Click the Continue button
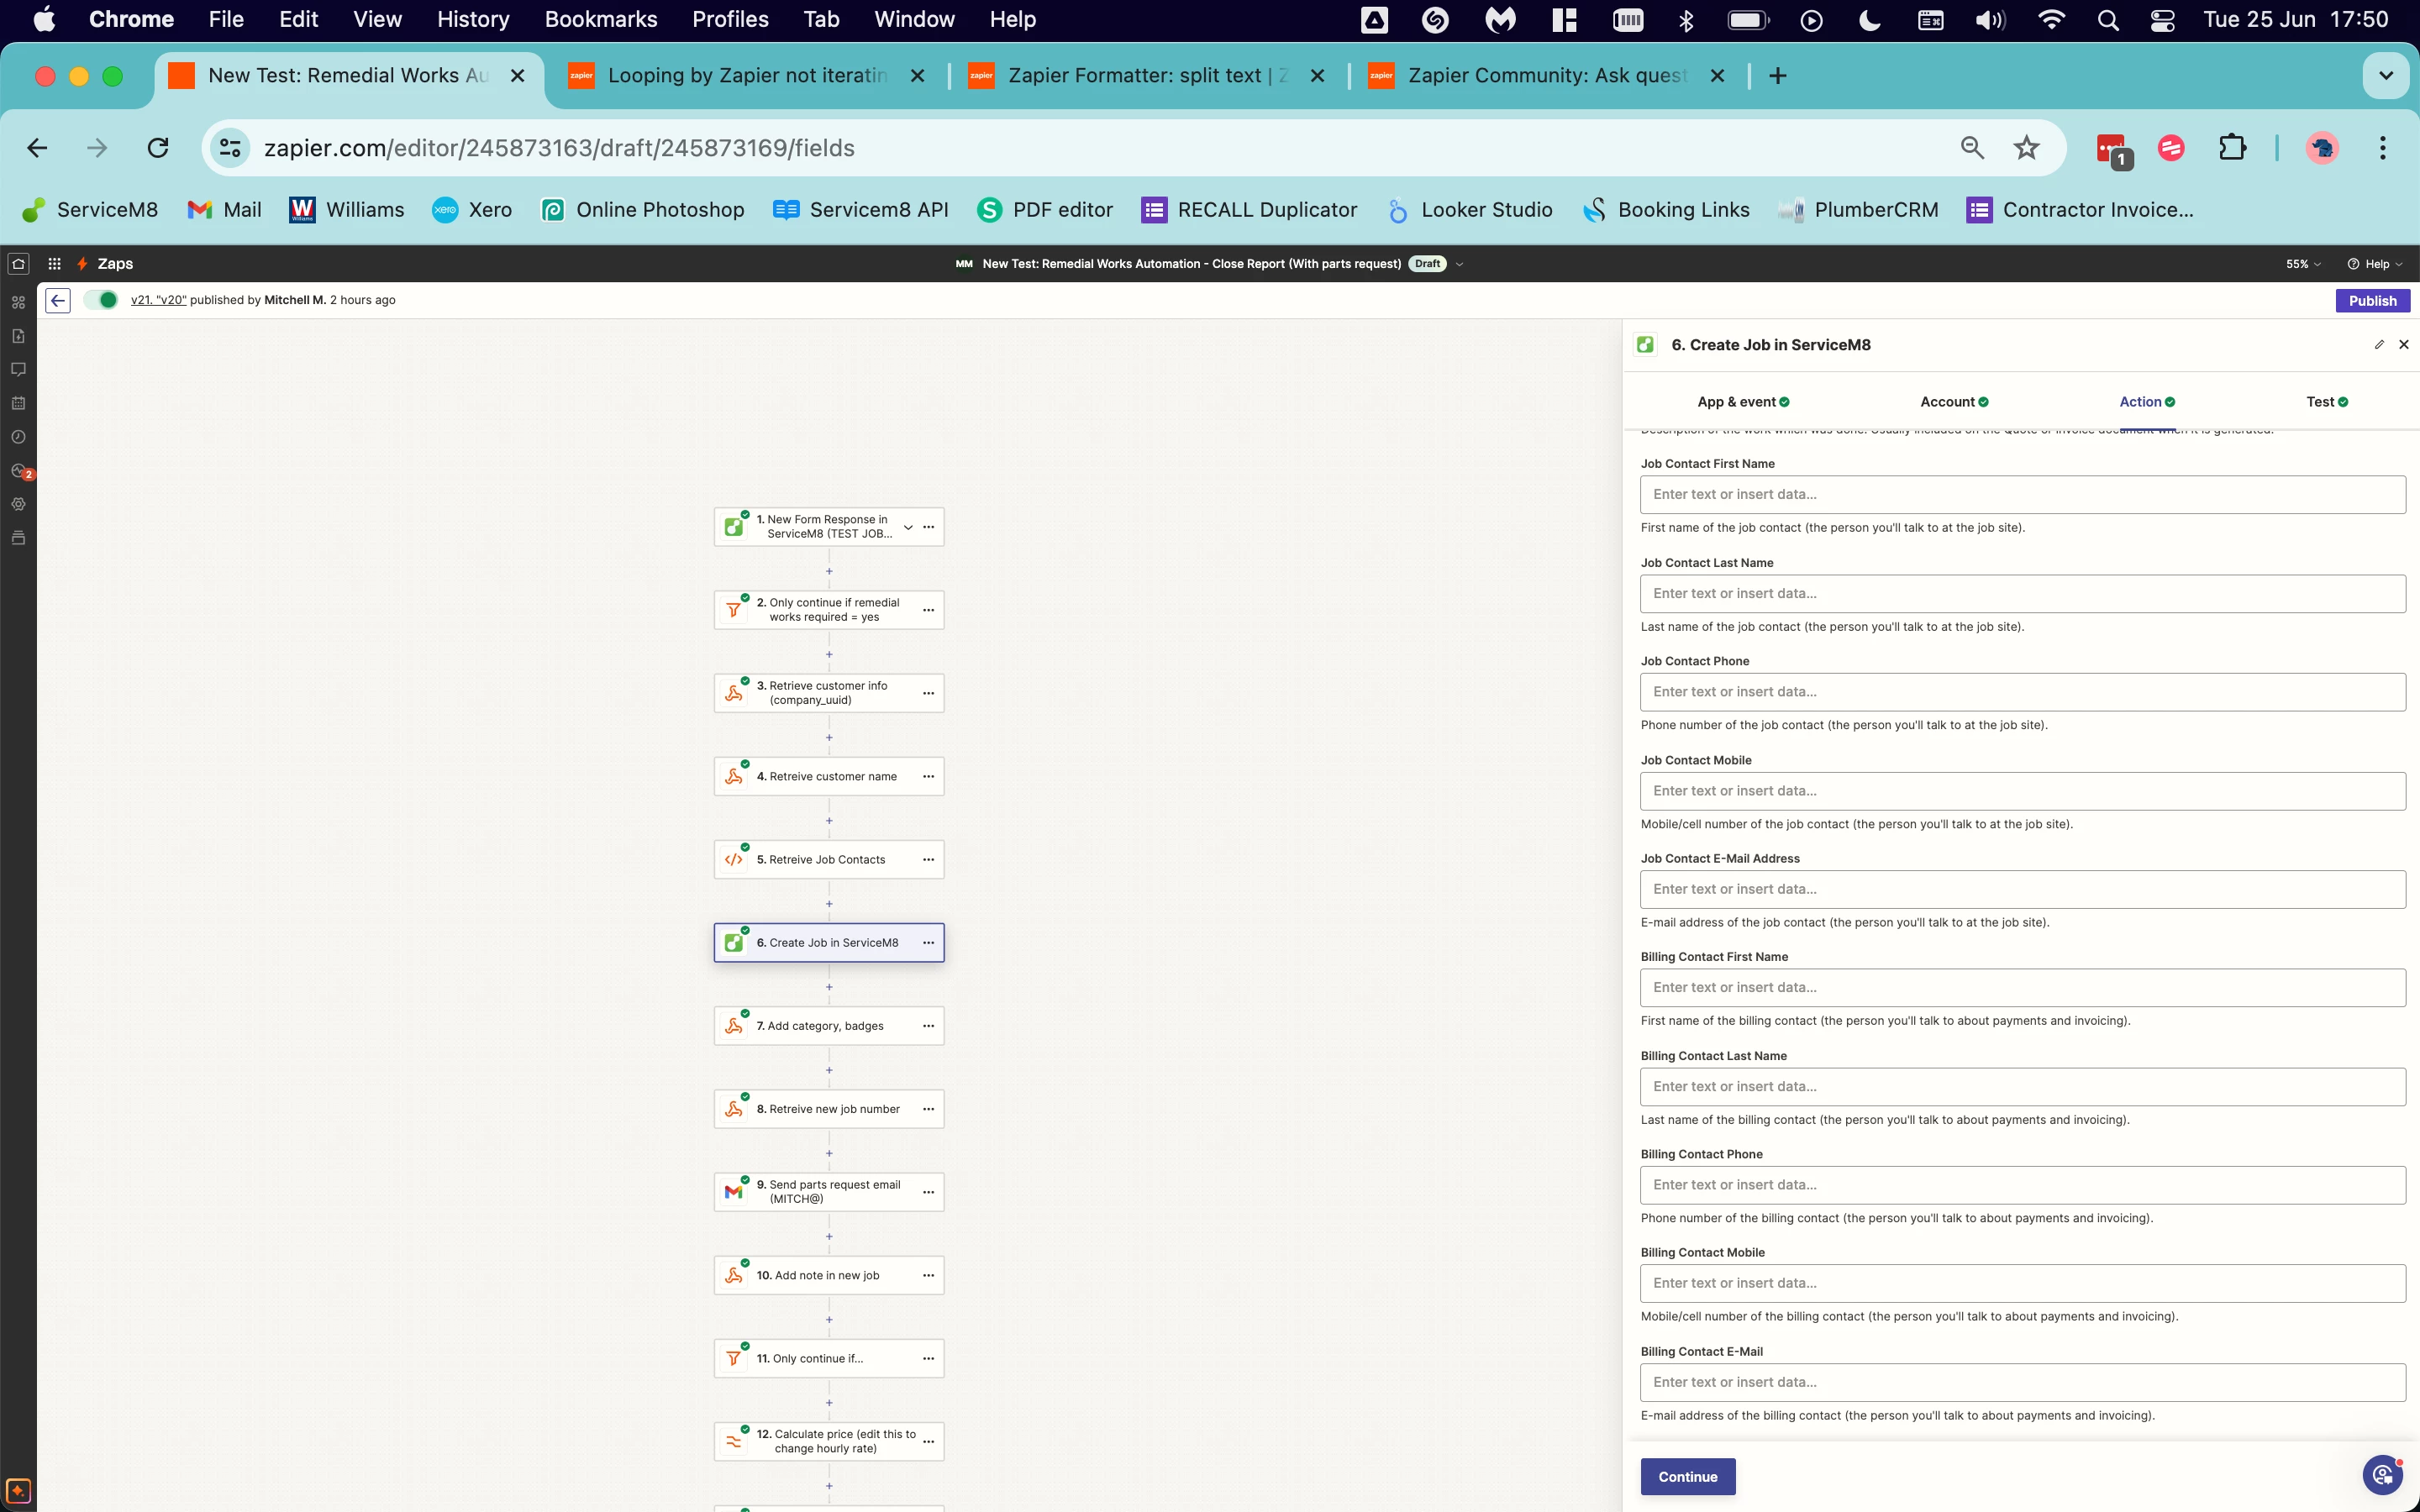2420x1512 pixels. point(1687,1477)
